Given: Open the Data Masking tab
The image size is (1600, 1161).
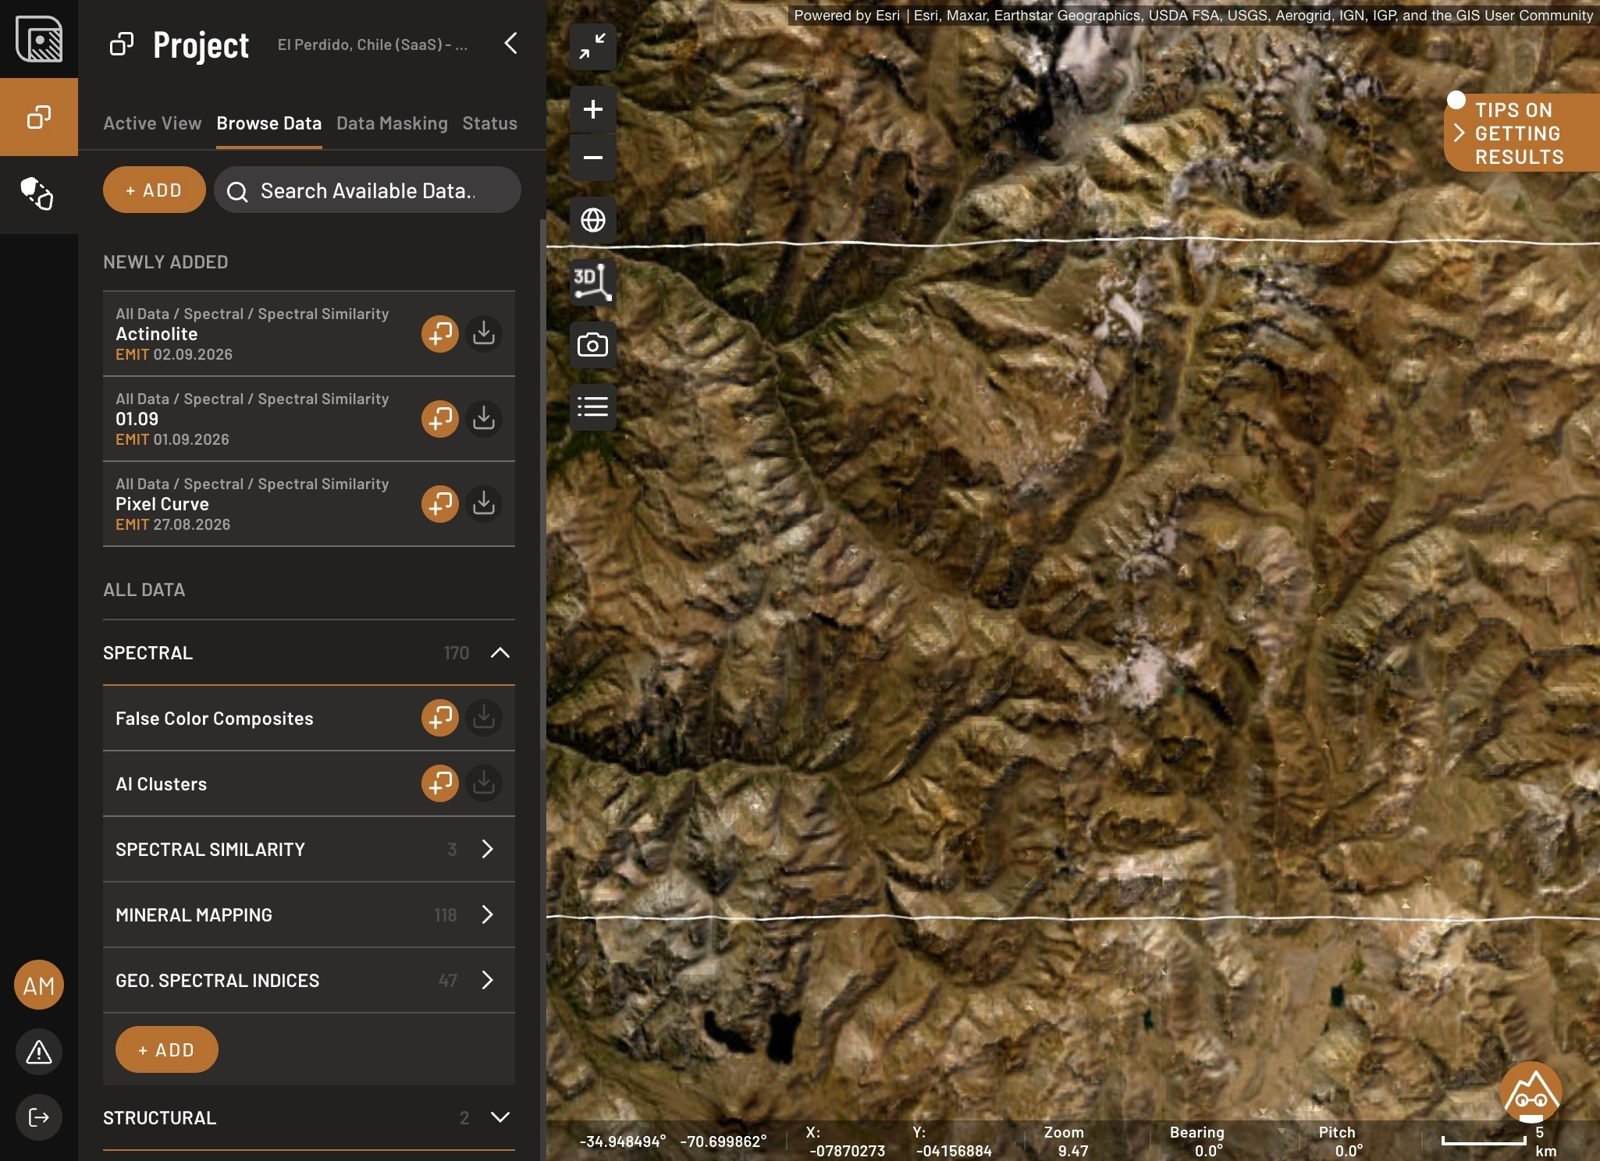Looking at the screenshot, I should click(392, 123).
